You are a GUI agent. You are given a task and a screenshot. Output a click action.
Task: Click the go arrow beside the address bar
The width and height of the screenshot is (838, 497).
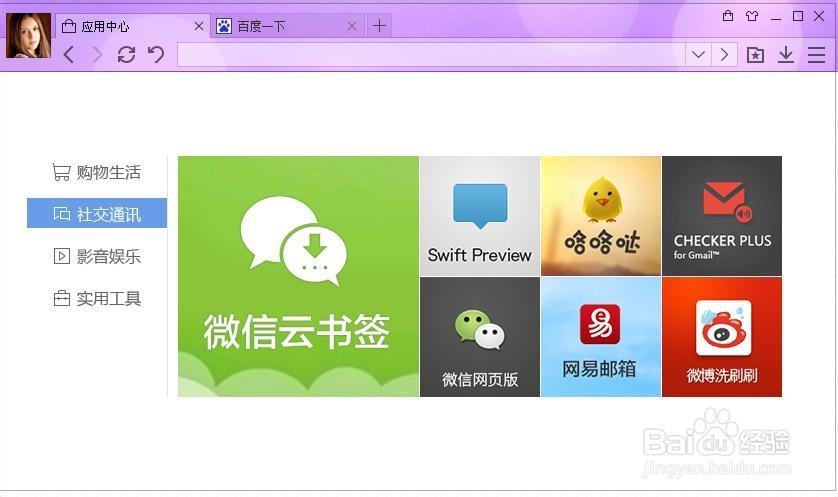point(724,55)
